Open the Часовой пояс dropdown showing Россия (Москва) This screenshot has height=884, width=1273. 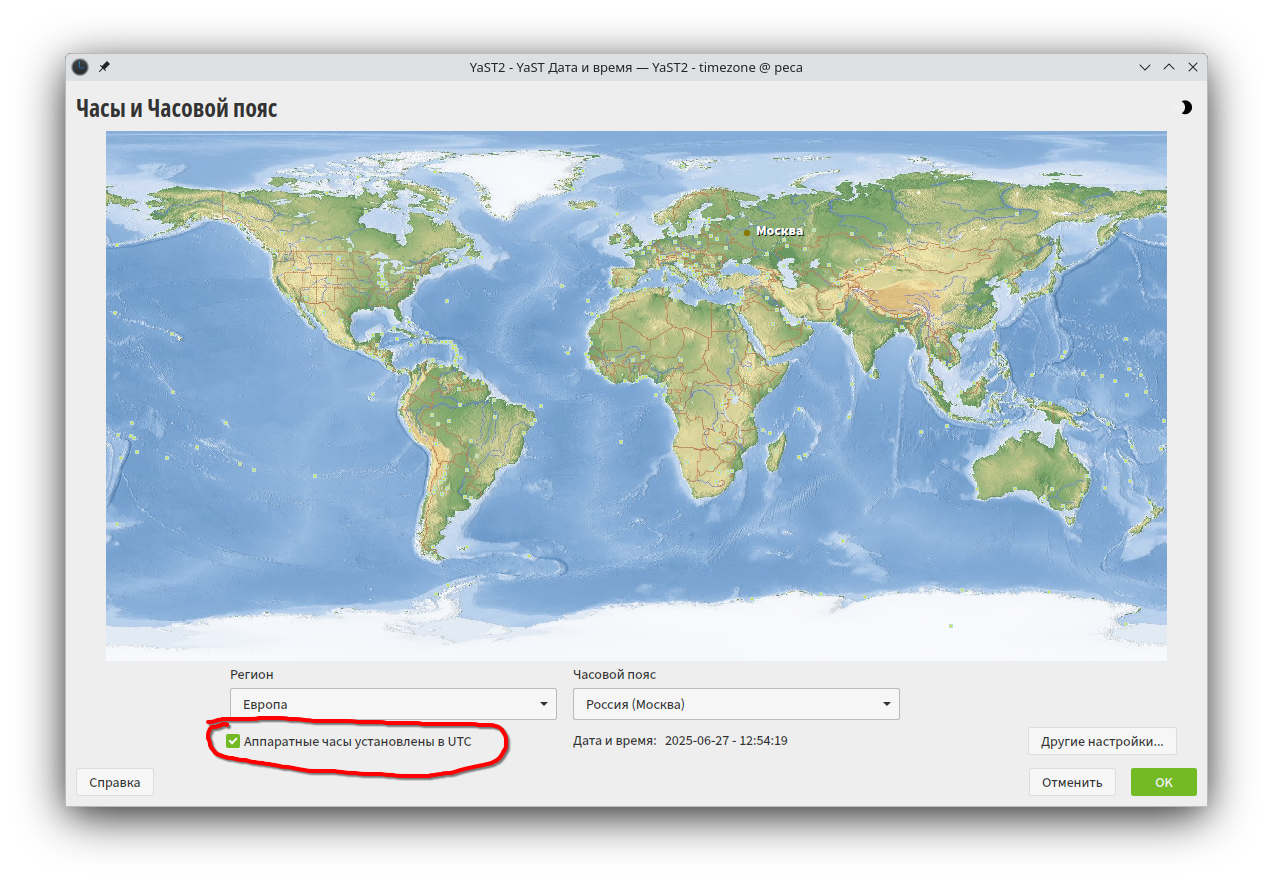click(736, 704)
